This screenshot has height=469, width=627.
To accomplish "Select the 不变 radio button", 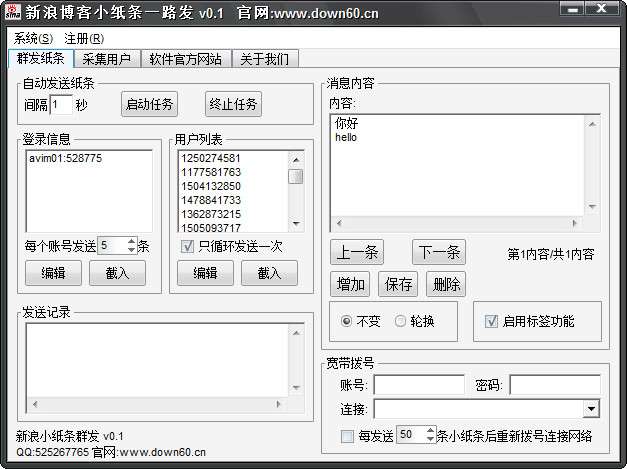I will (346, 321).
